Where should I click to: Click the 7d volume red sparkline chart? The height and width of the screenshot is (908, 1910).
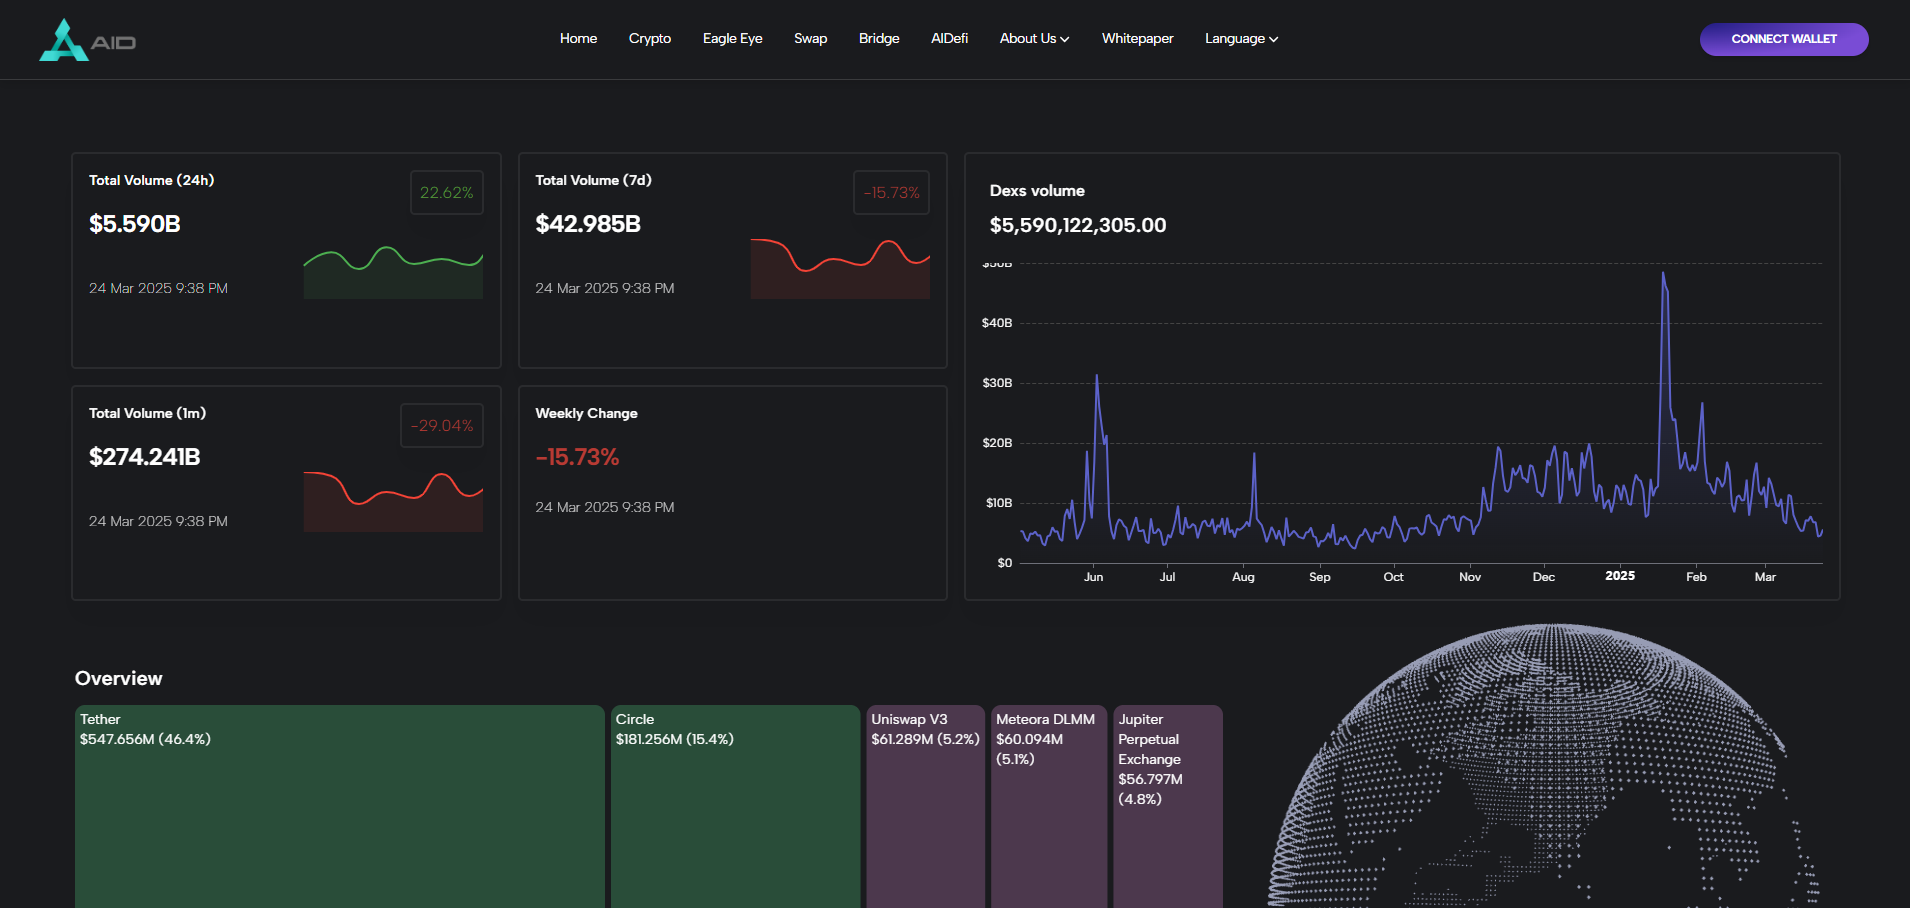[840, 269]
